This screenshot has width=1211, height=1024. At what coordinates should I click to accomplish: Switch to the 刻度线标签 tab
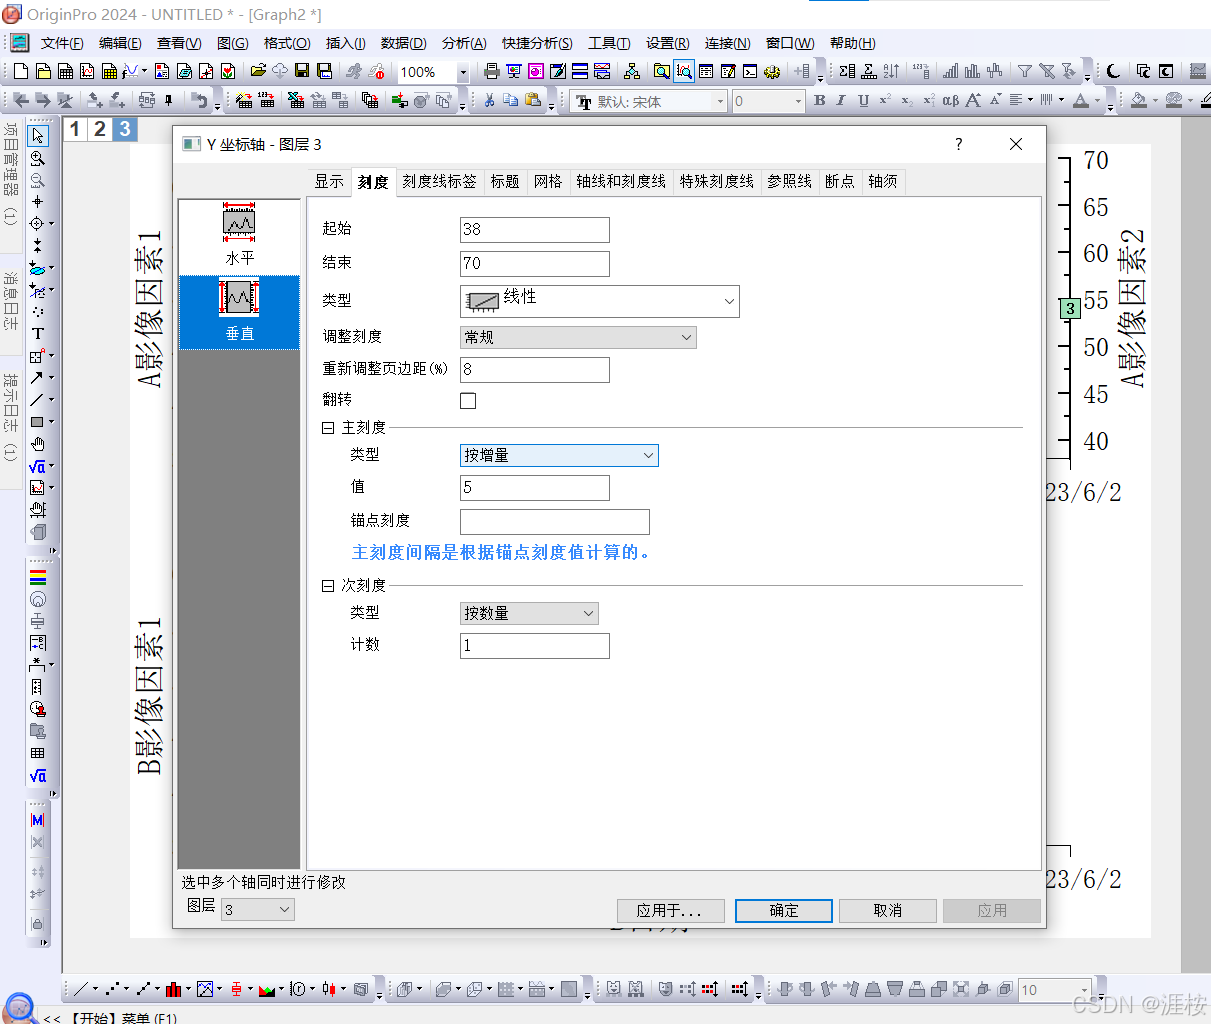(440, 181)
